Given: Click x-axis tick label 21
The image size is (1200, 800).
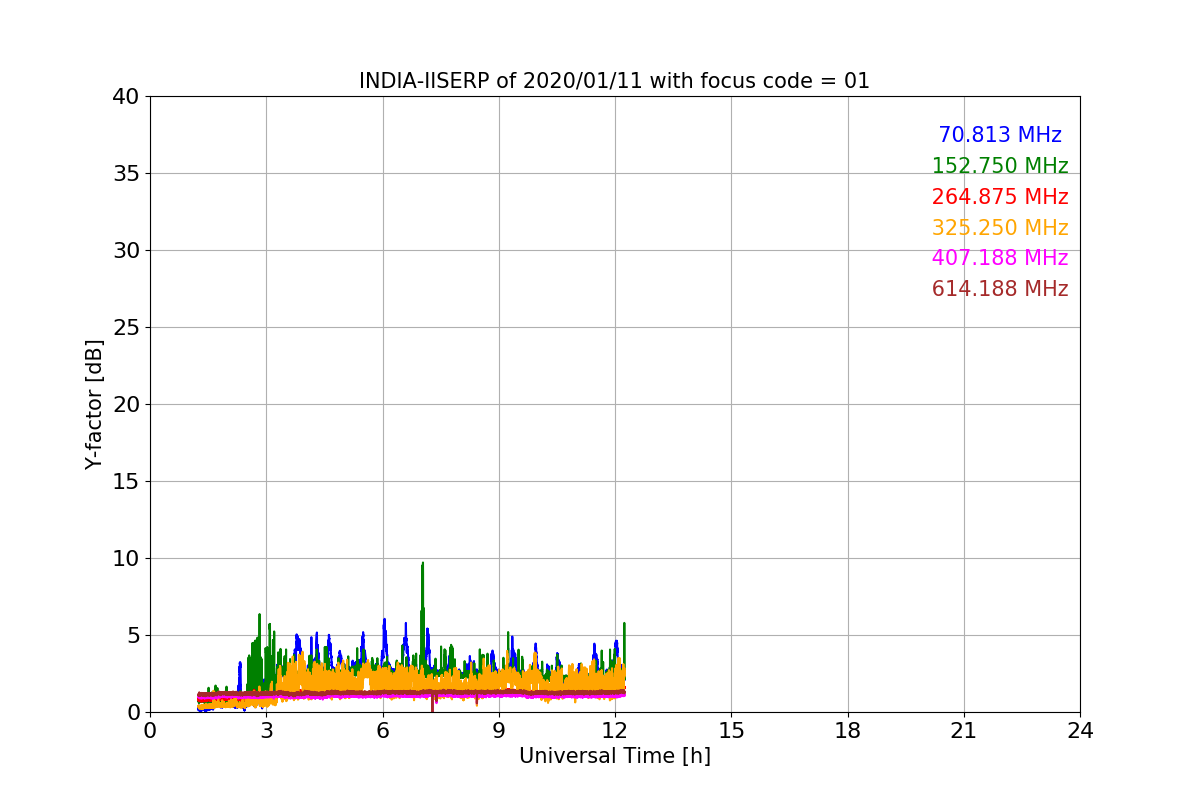Looking at the screenshot, I should 964,731.
